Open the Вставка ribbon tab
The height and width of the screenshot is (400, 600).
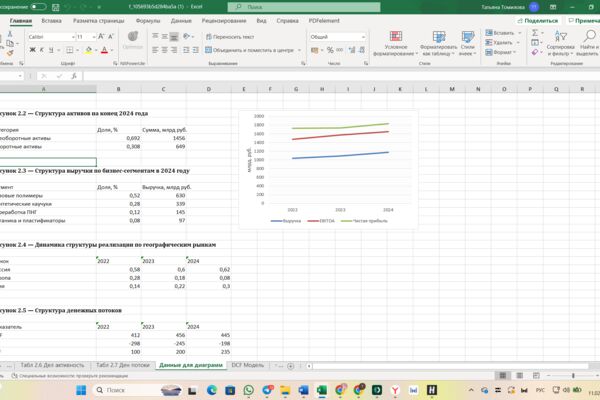pyautogui.click(x=51, y=21)
